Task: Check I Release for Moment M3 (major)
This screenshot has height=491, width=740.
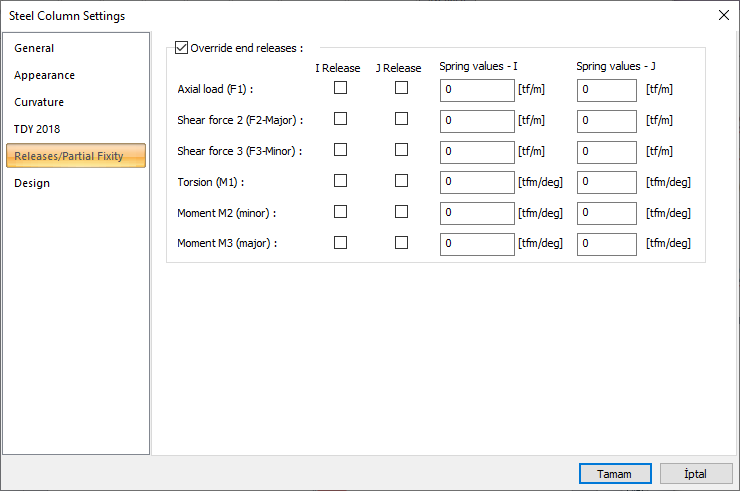Action: click(341, 243)
